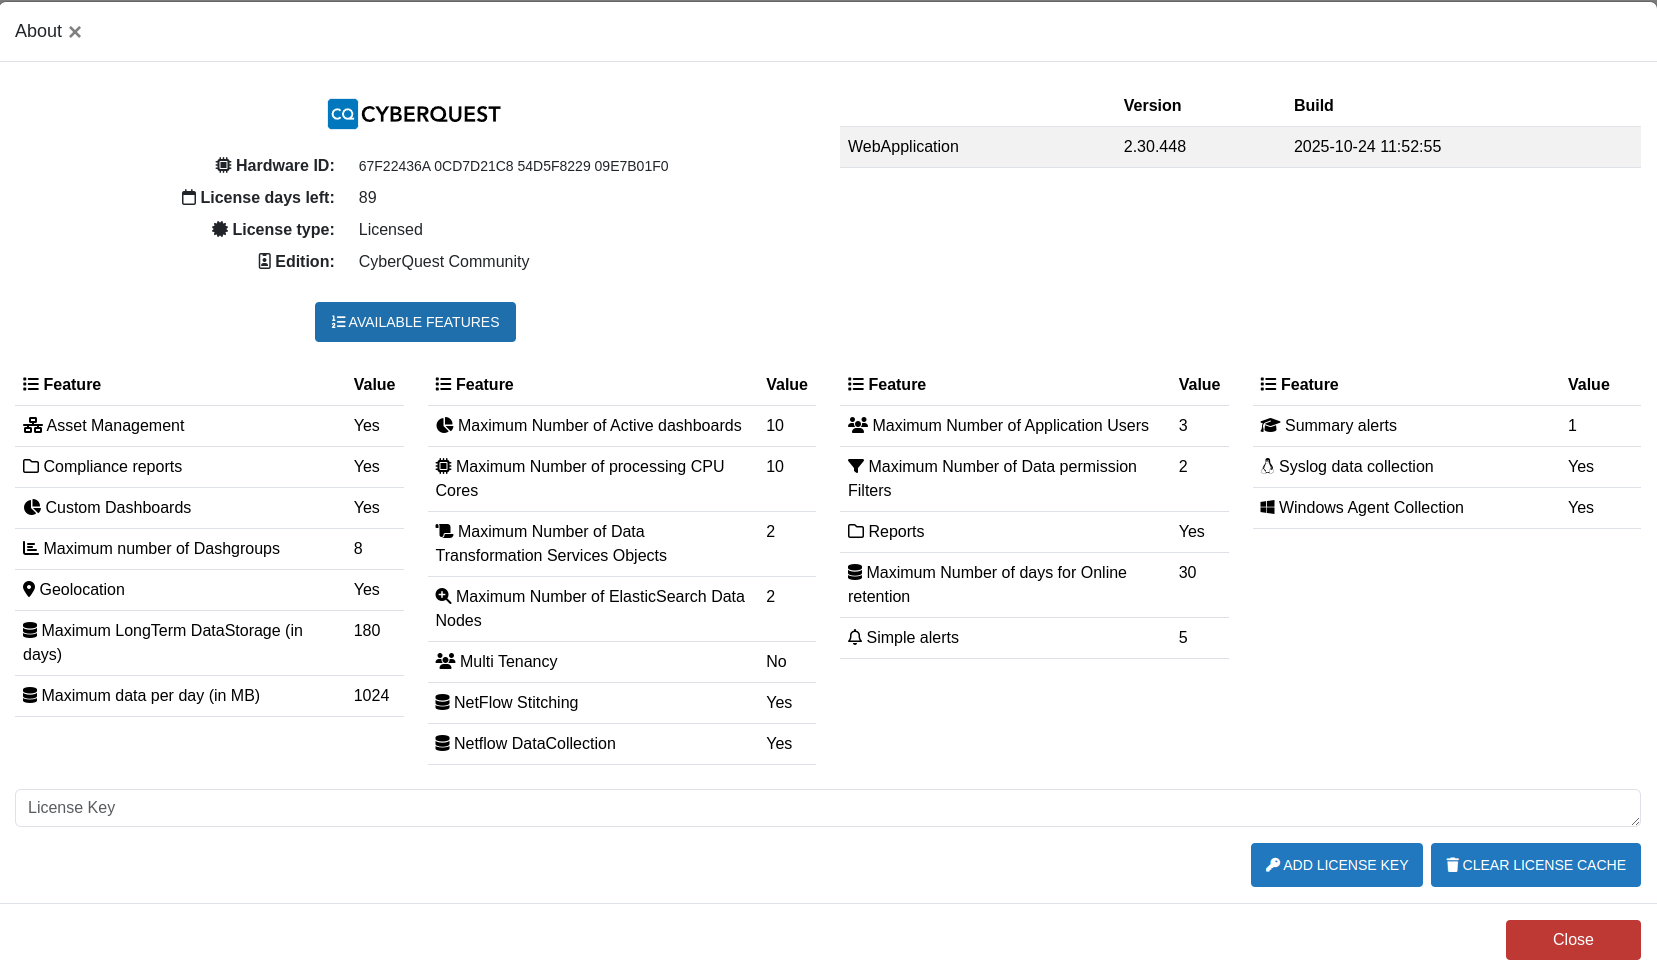Click the Geolocation pin icon
Viewport: 1657px width, 967px height.
(x=29, y=589)
